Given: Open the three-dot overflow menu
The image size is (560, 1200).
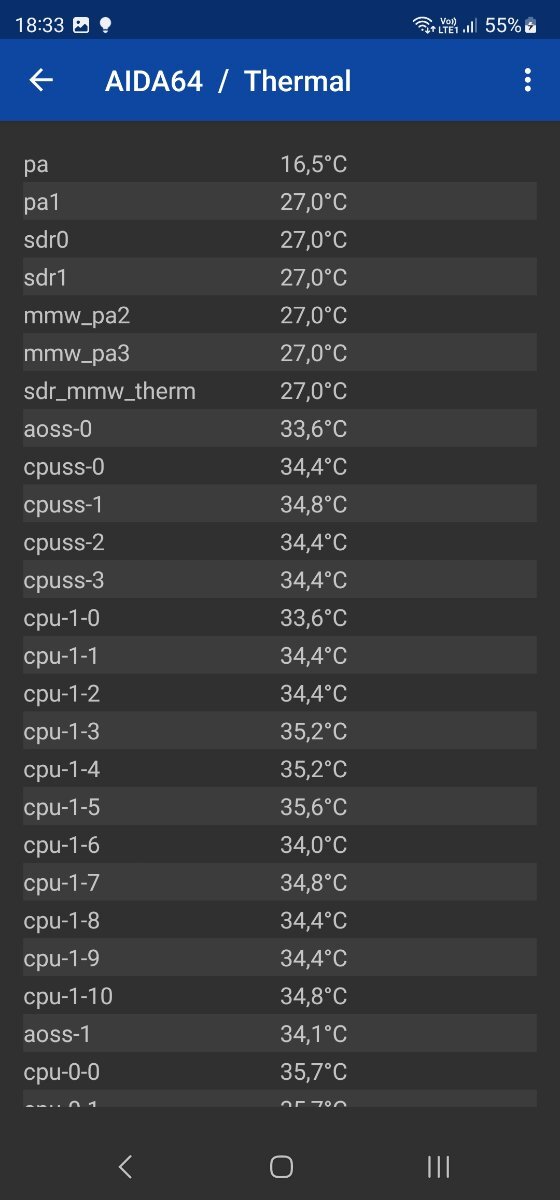Looking at the screenshot, I should 527,81.
